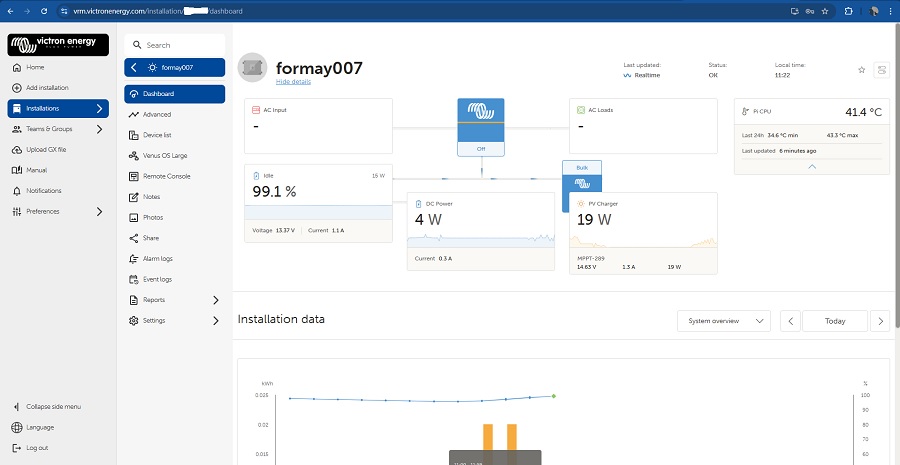The width and height of the screenshot is (900, 465).
Task: Select Advanced in installation menu
Action: (156, 114)
